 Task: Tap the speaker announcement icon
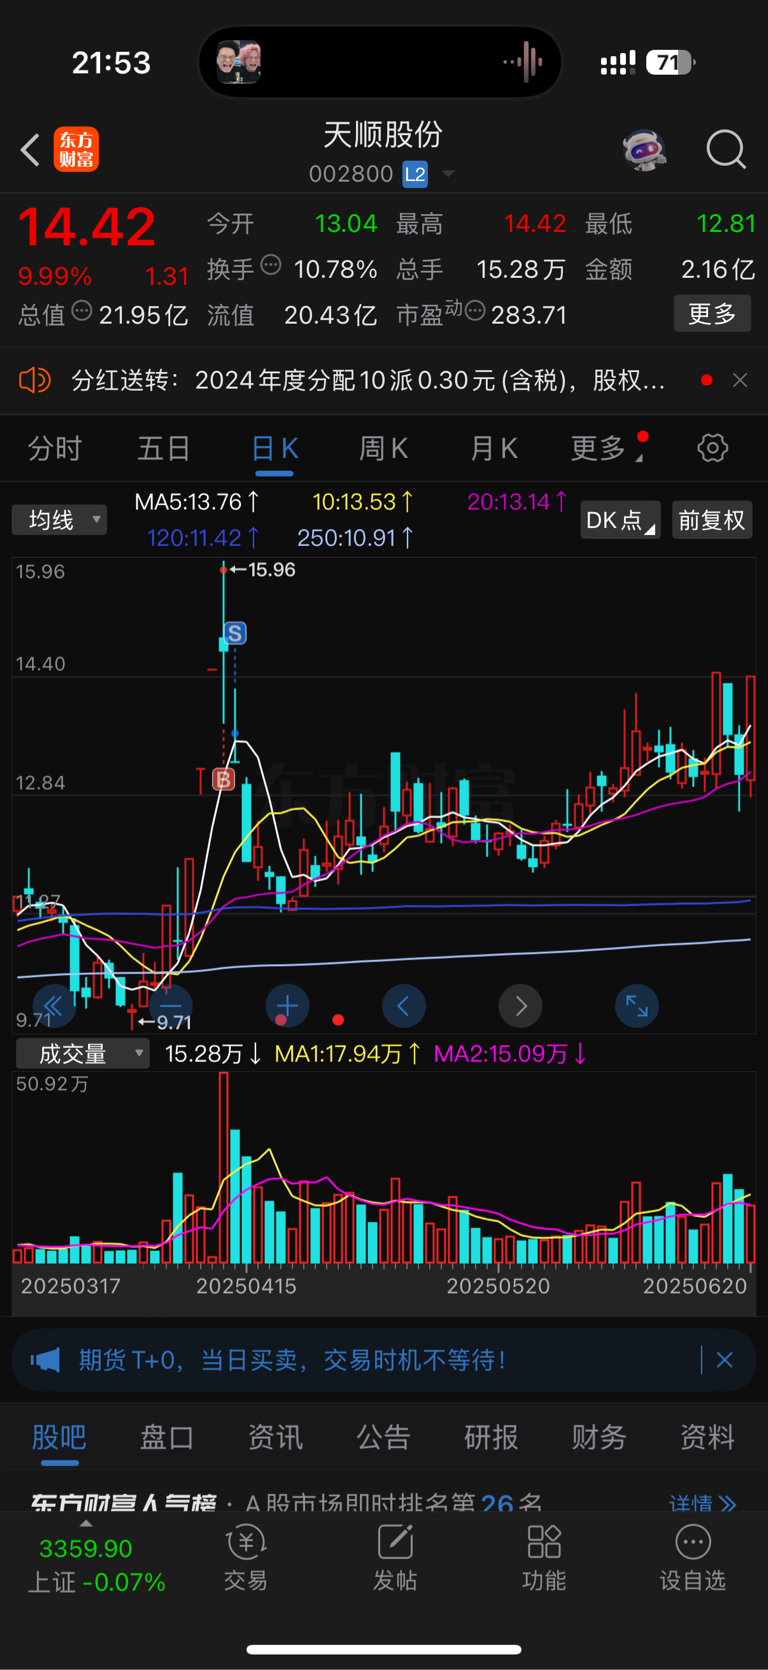[34, 380]
